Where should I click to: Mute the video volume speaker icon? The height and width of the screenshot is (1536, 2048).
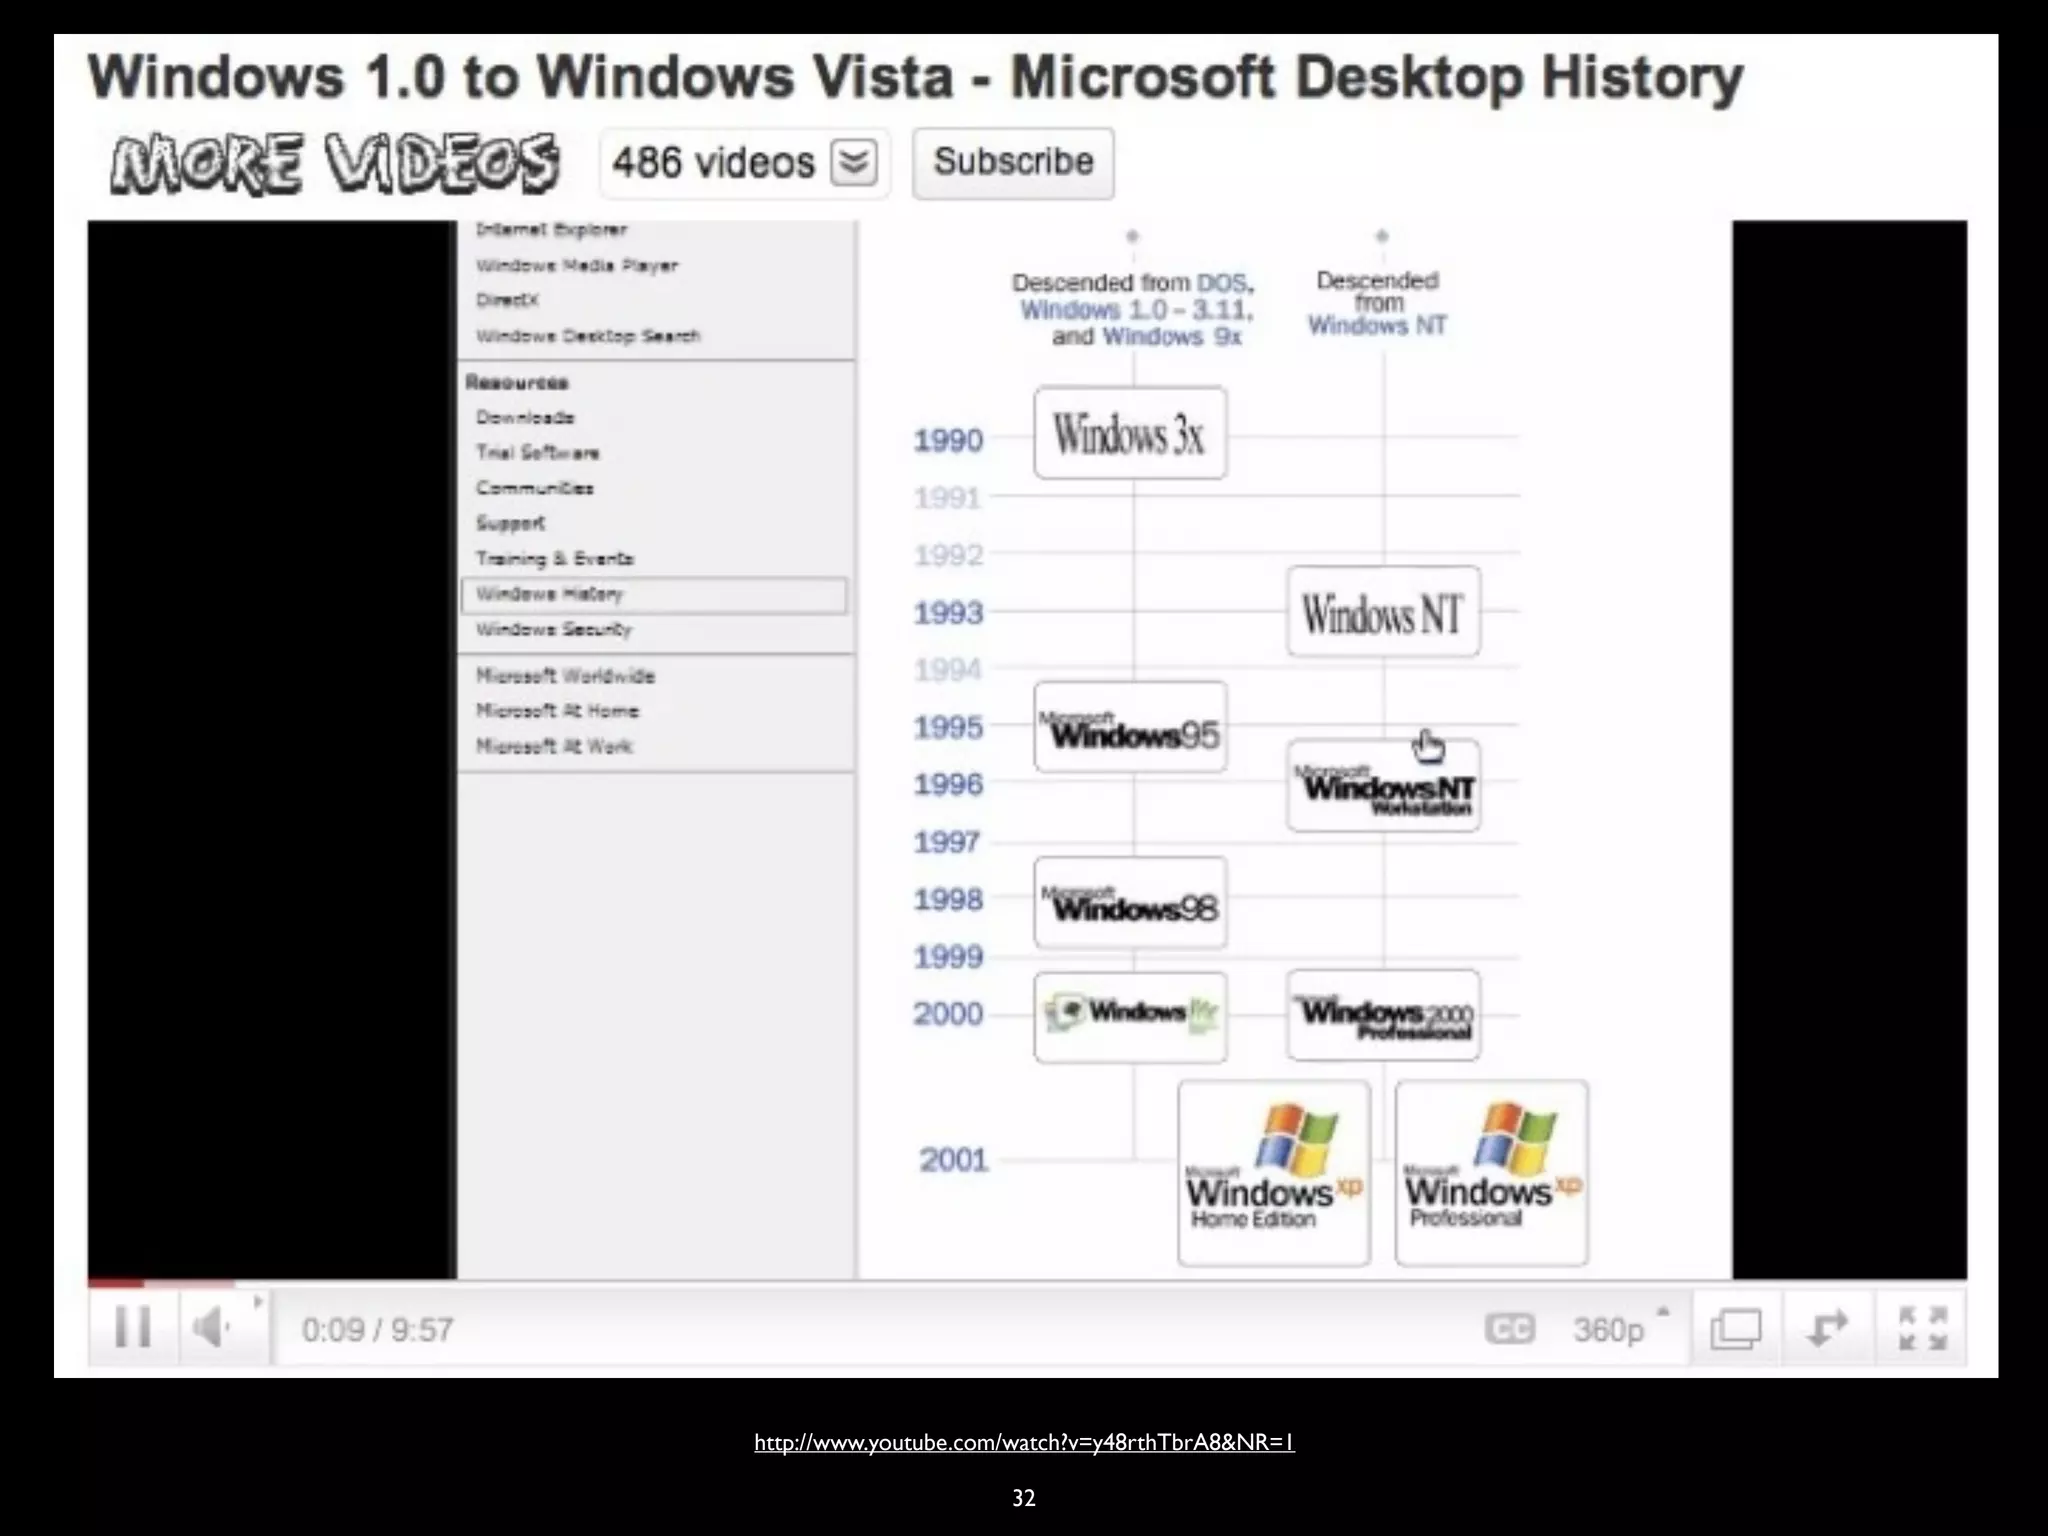click(x=211, y=1328)
